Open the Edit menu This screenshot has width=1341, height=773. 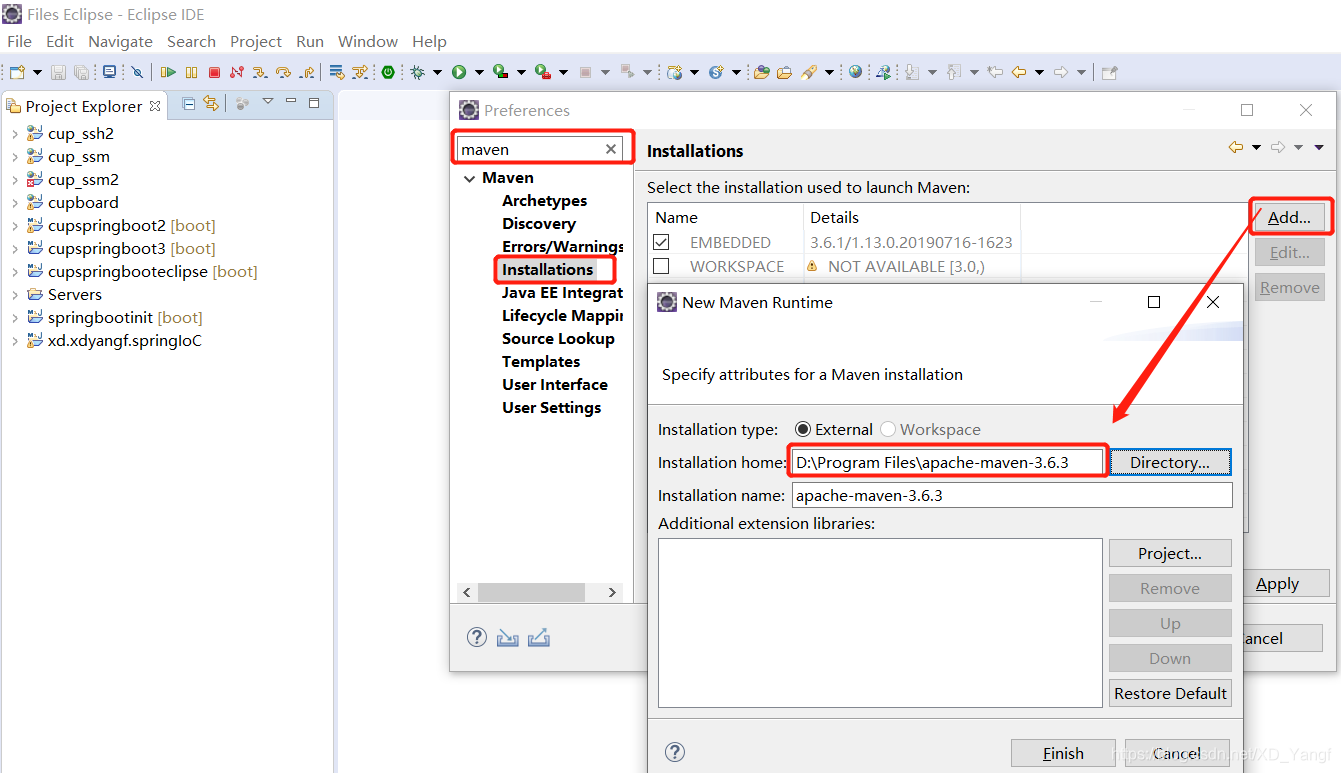coord(60,41)
